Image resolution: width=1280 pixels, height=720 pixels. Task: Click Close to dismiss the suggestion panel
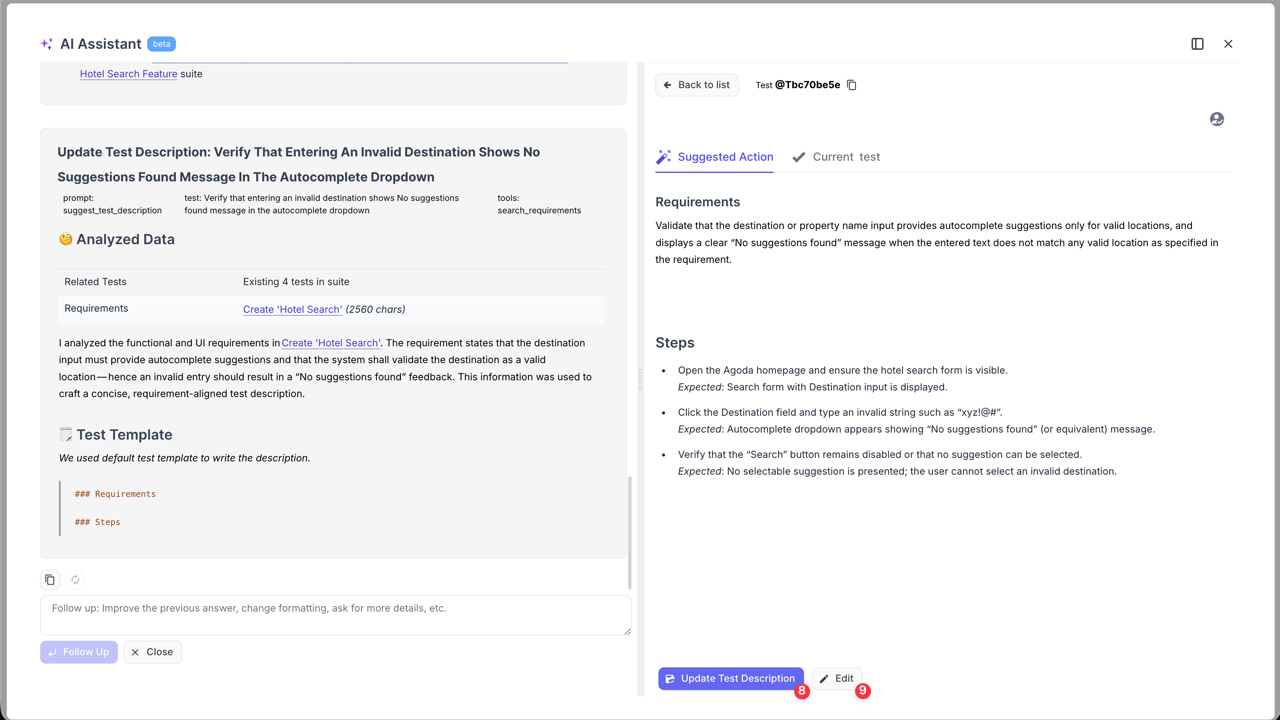[152, 651]
